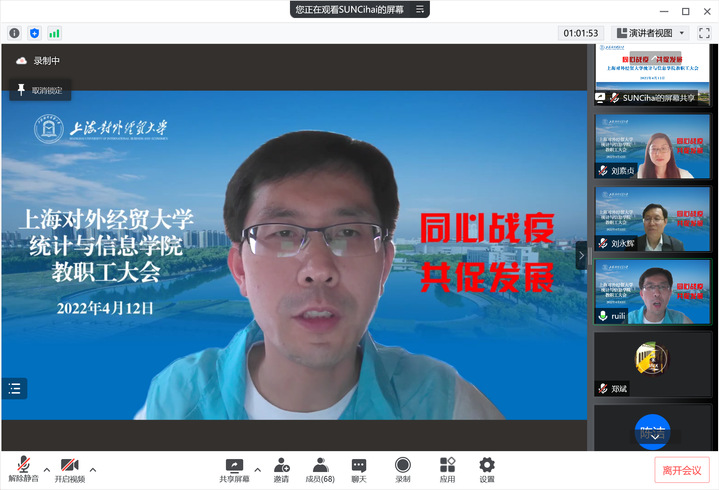Turn on the camera with 开启视频
The width and height of the screenshot is (719, 490).
(x=69, y=469)
